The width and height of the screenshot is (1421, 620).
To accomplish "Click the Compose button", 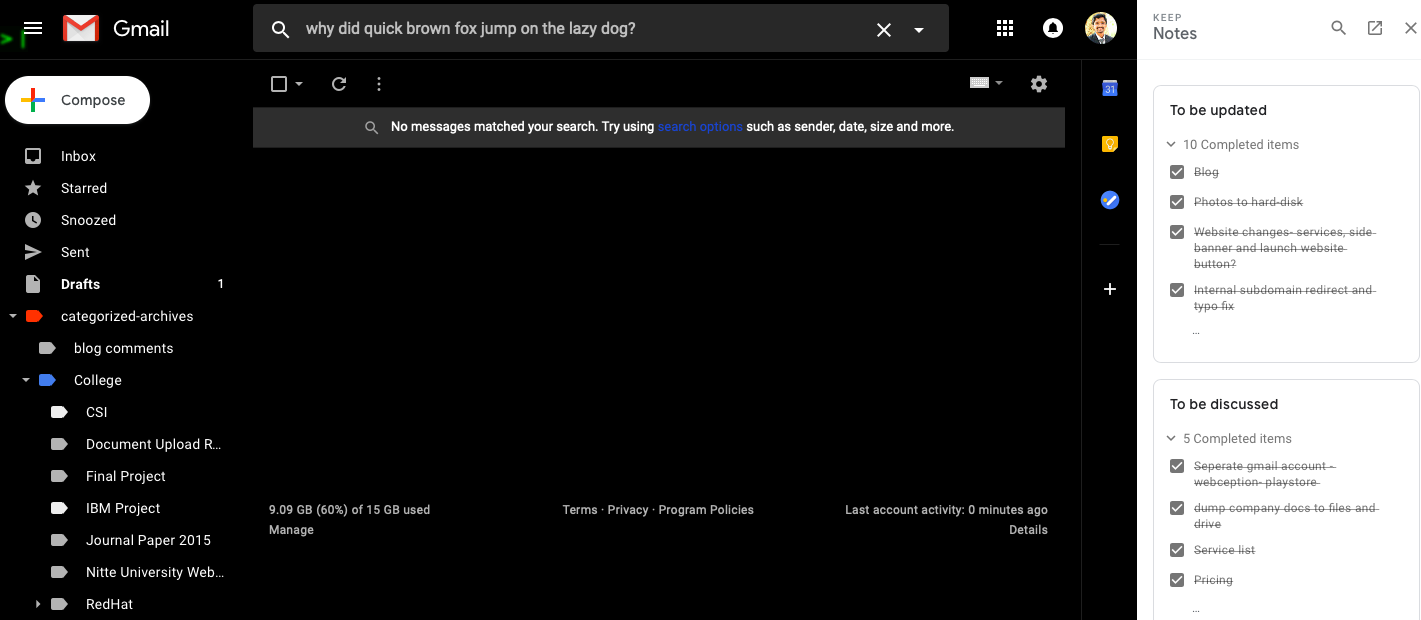I will click(x=78, y=100).
